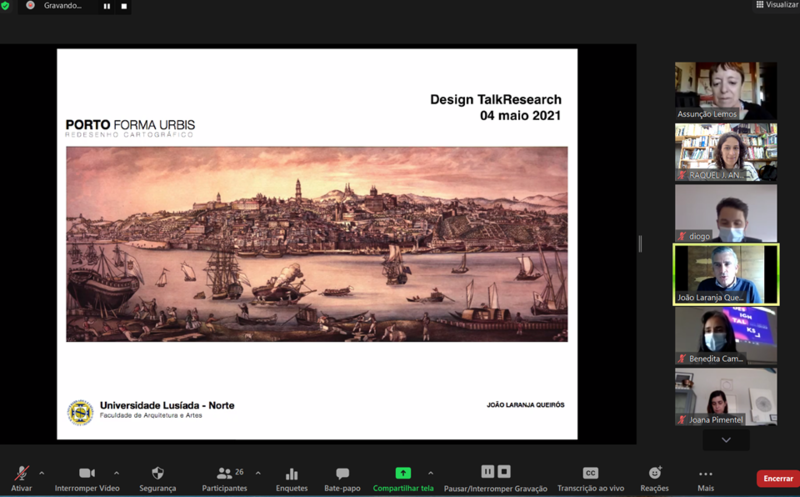Image resolution: width=800 pixels, height=497 pixels.
Task: Click the "Faculdade de Arquitetura e Artes" text
Action: pyautogui.click(x=151, y=415)
